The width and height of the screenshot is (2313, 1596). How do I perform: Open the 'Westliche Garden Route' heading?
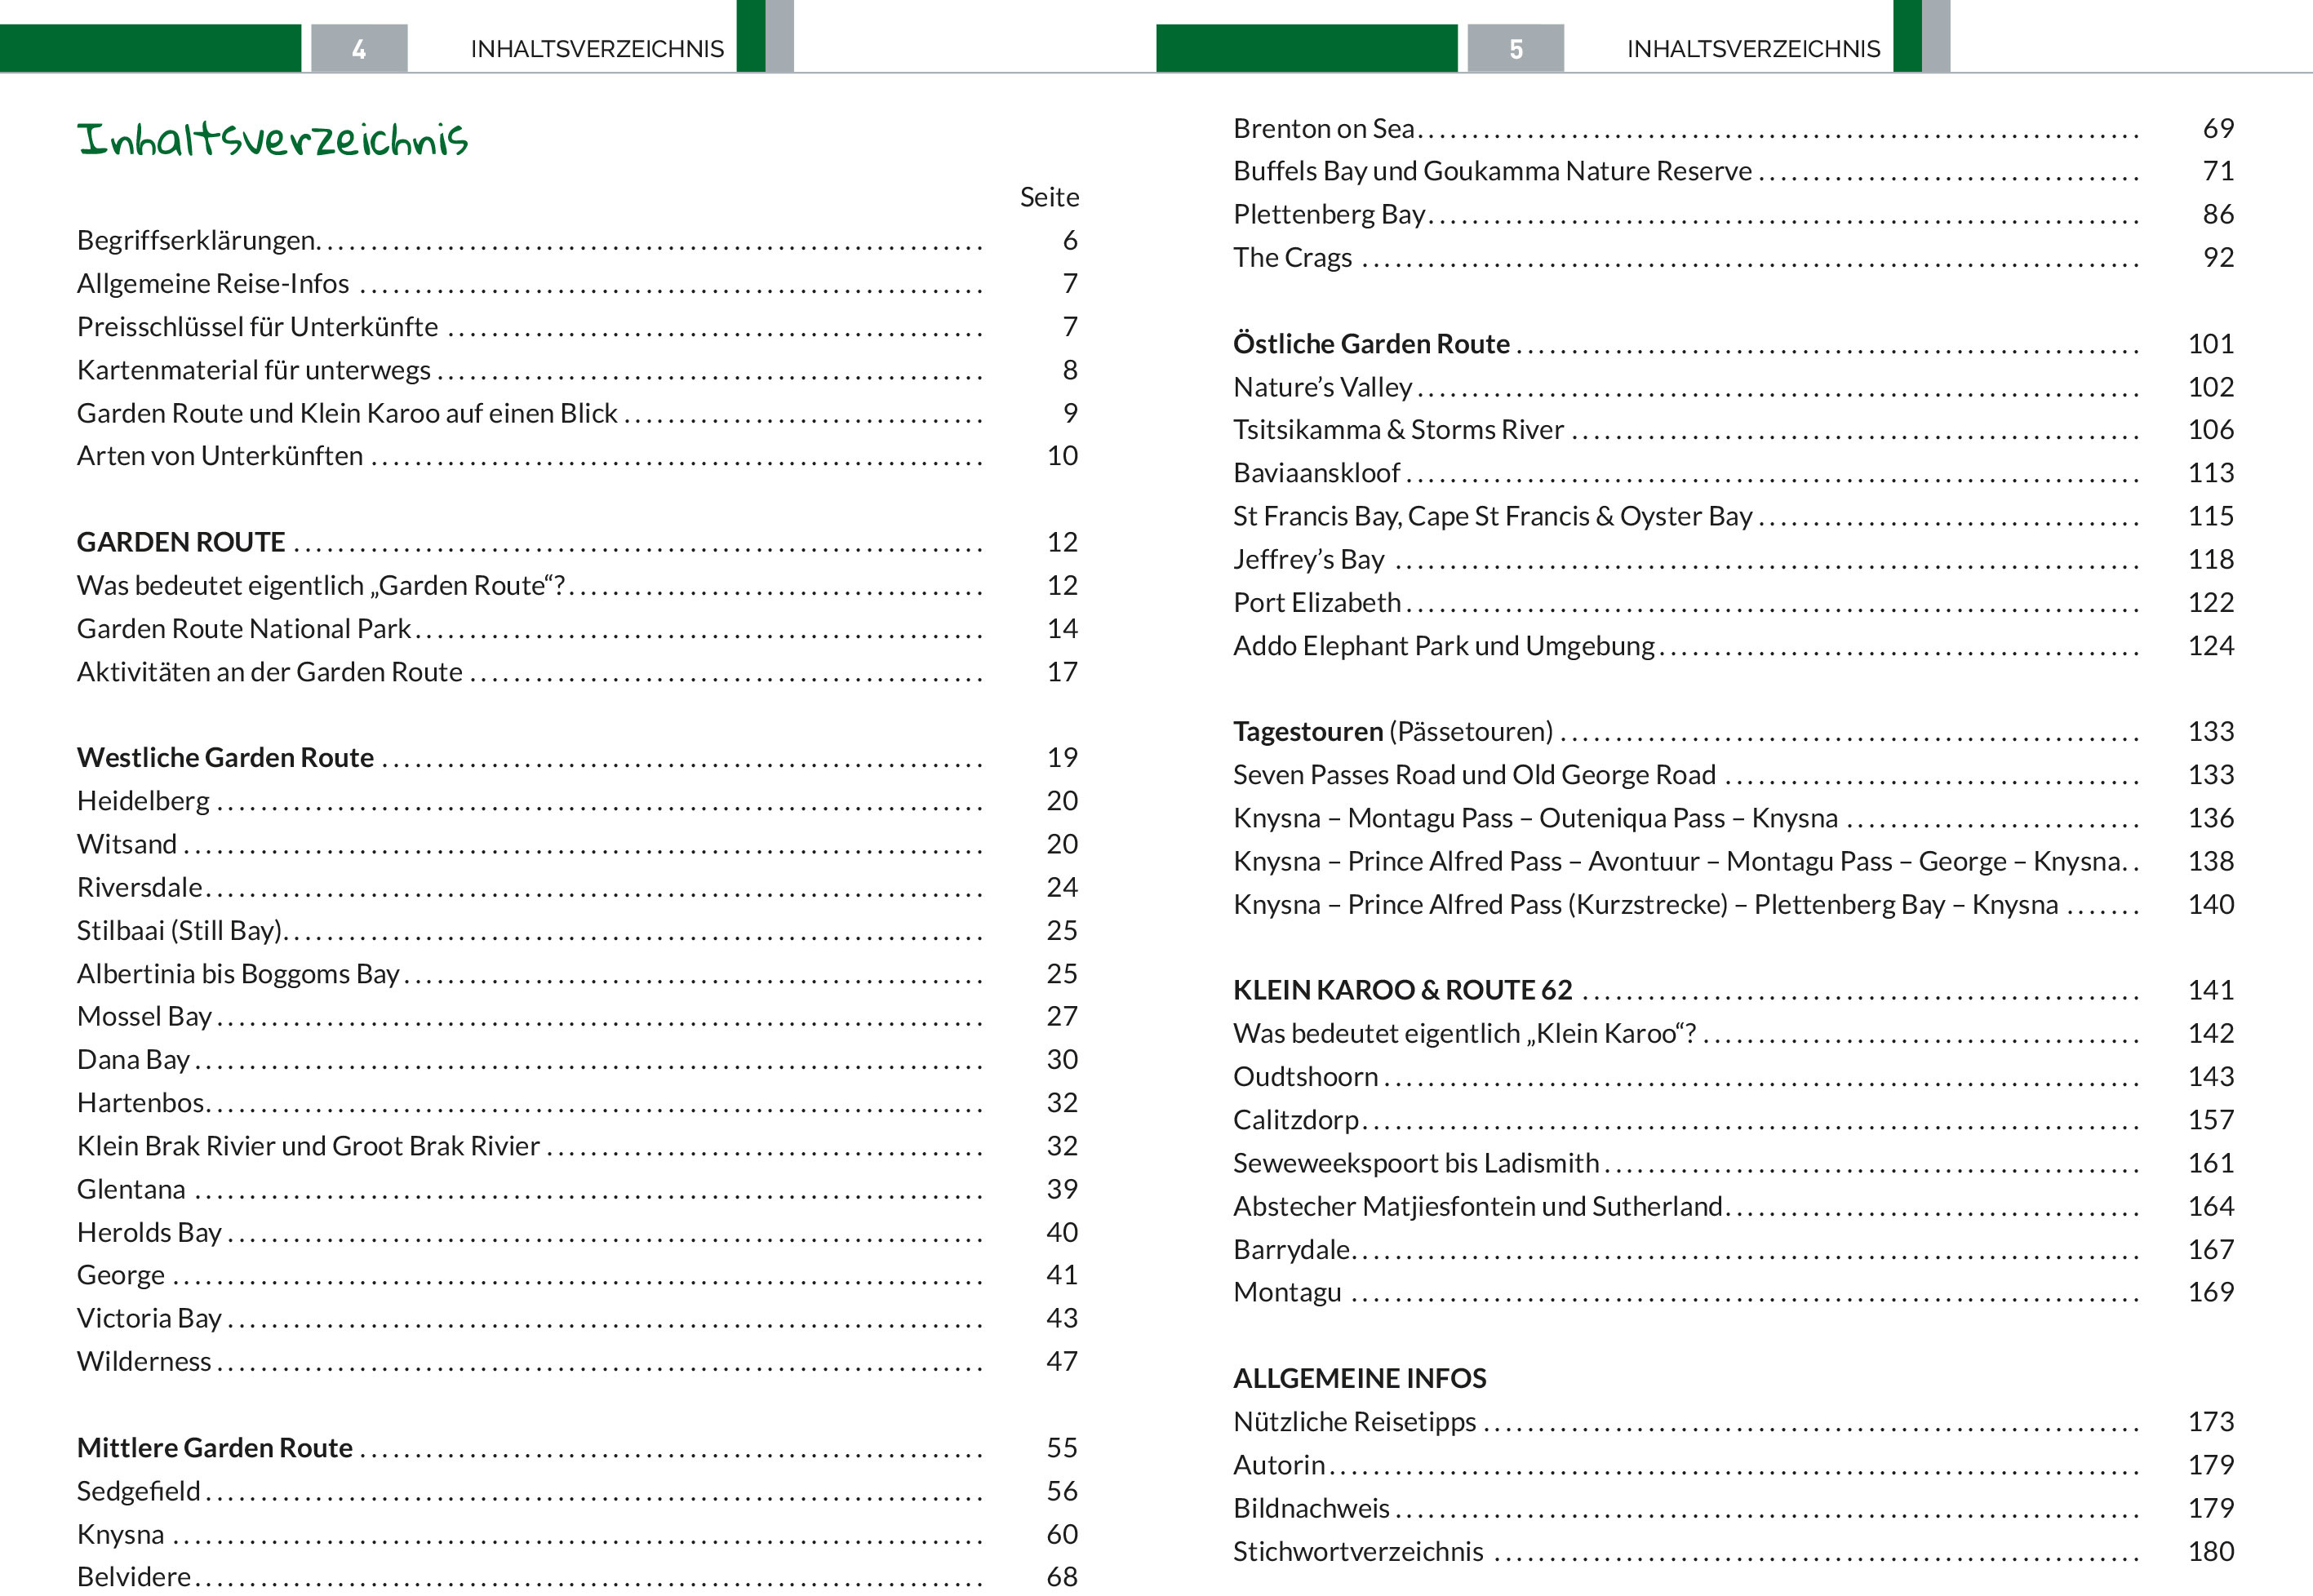[x=225, y=758]
